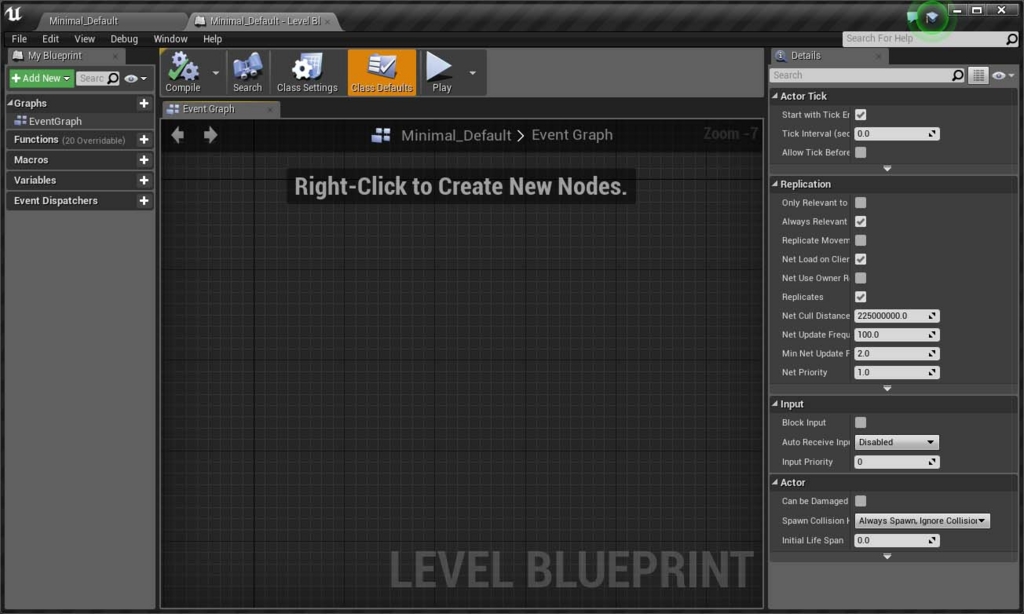1024x614 pixels.
Task: Open the Window menu
Action: coord(170,39)
